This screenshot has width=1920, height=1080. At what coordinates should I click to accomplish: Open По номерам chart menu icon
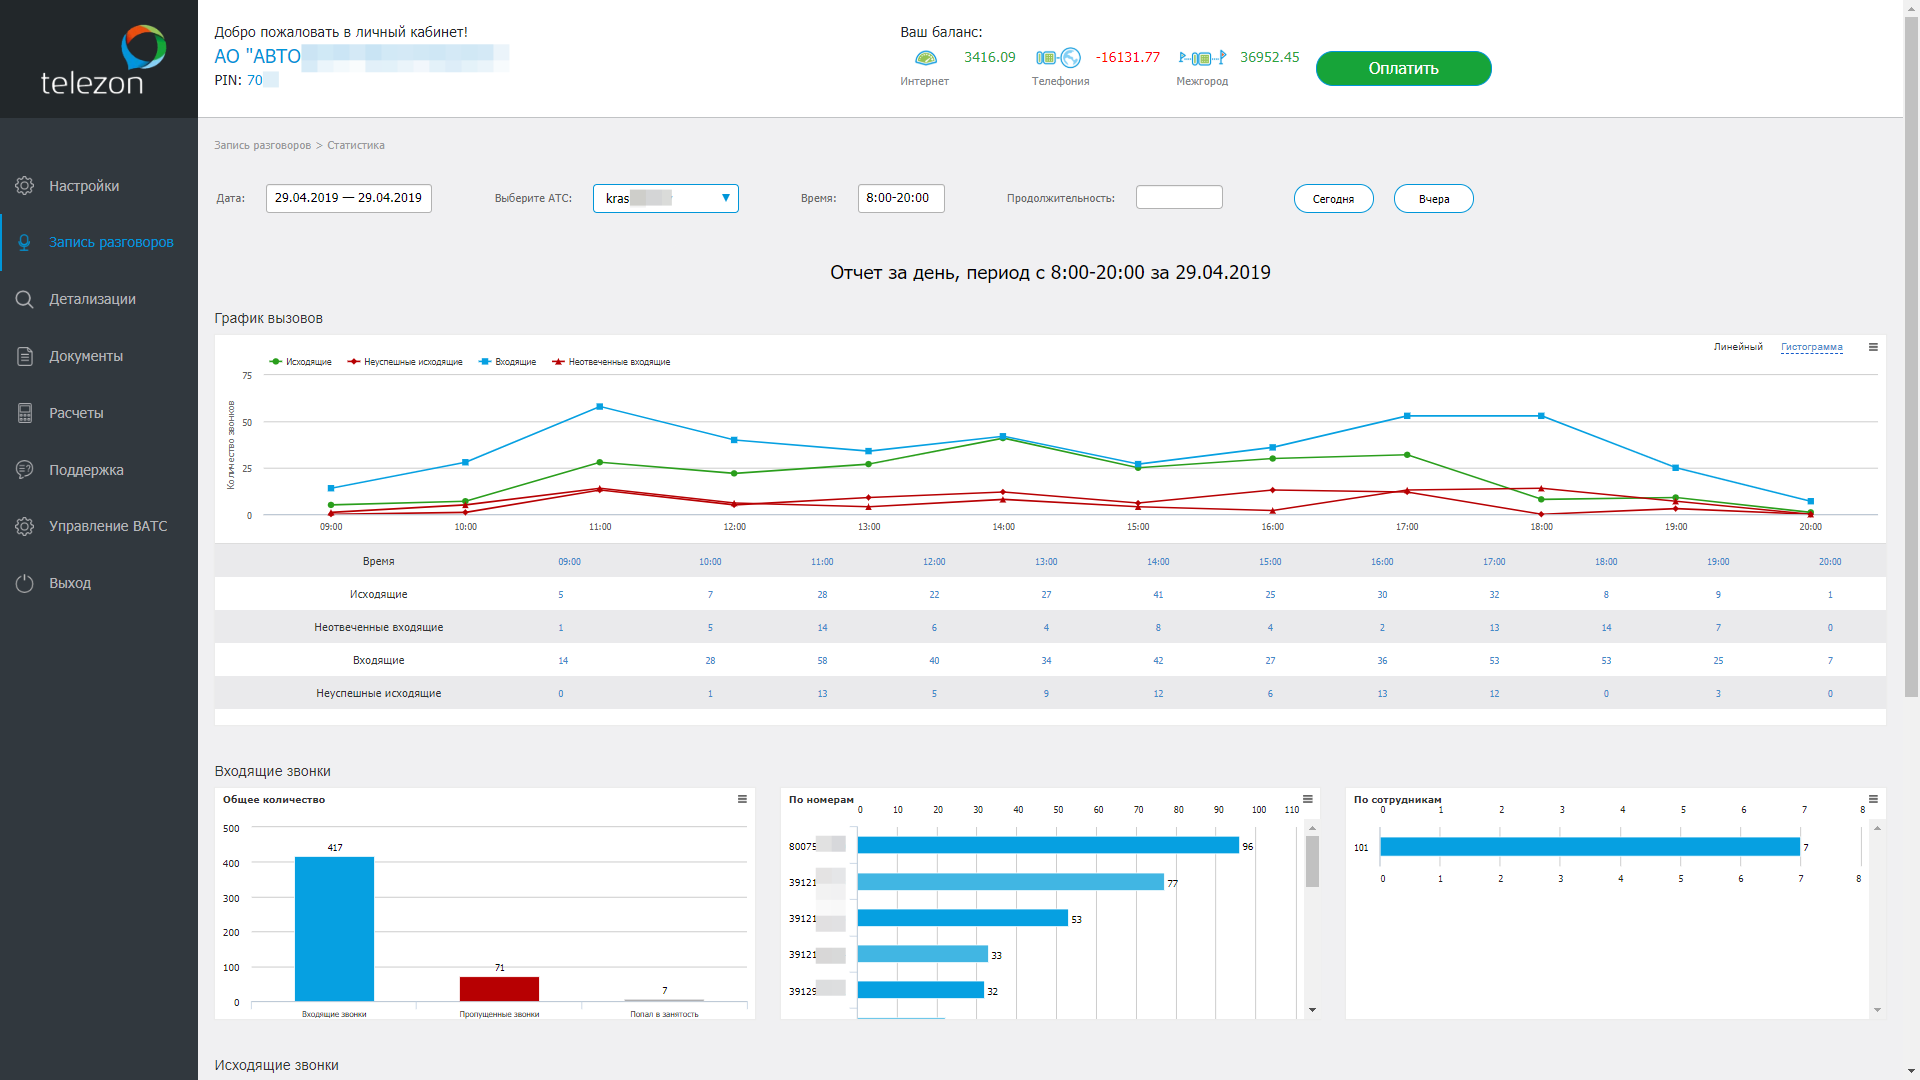pyautogui.click(x=1307, y=799)
